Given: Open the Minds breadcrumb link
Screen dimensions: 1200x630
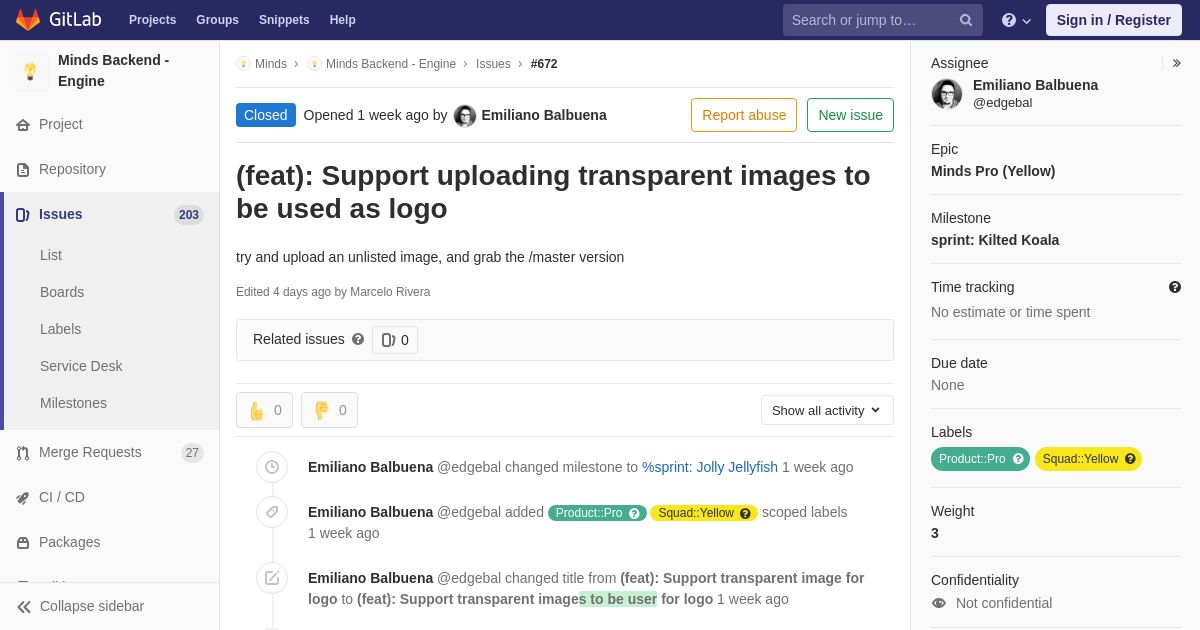Looking at the screenshot, I should [271, 64].
